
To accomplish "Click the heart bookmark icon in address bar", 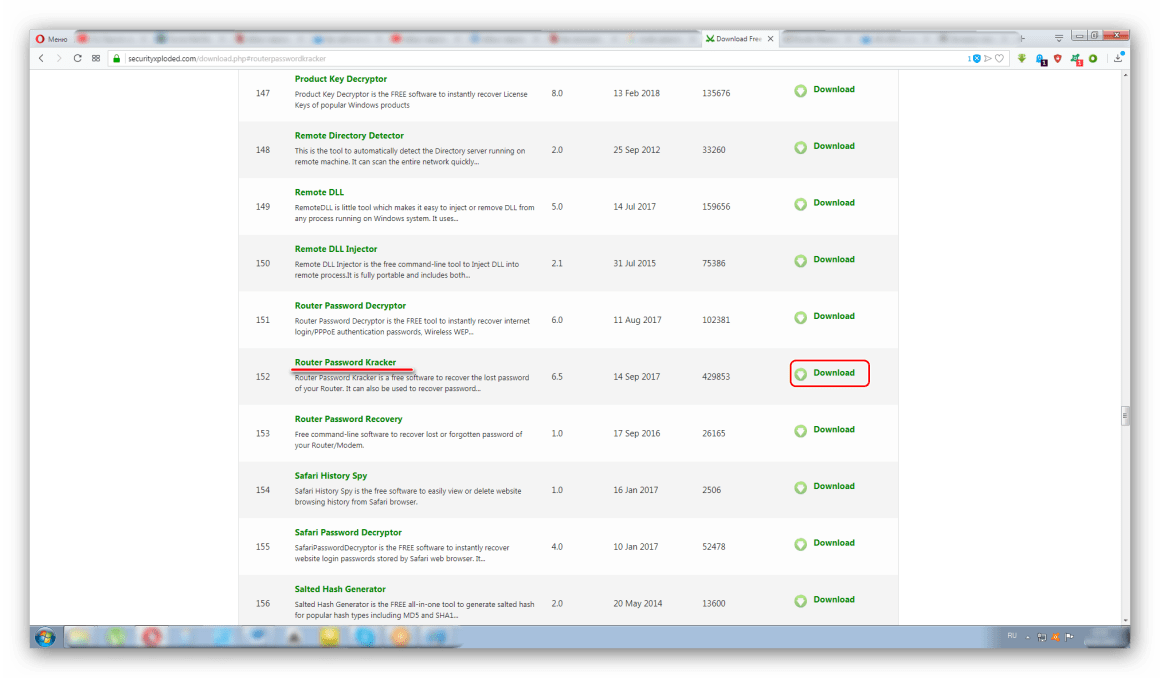I will 999,58.
